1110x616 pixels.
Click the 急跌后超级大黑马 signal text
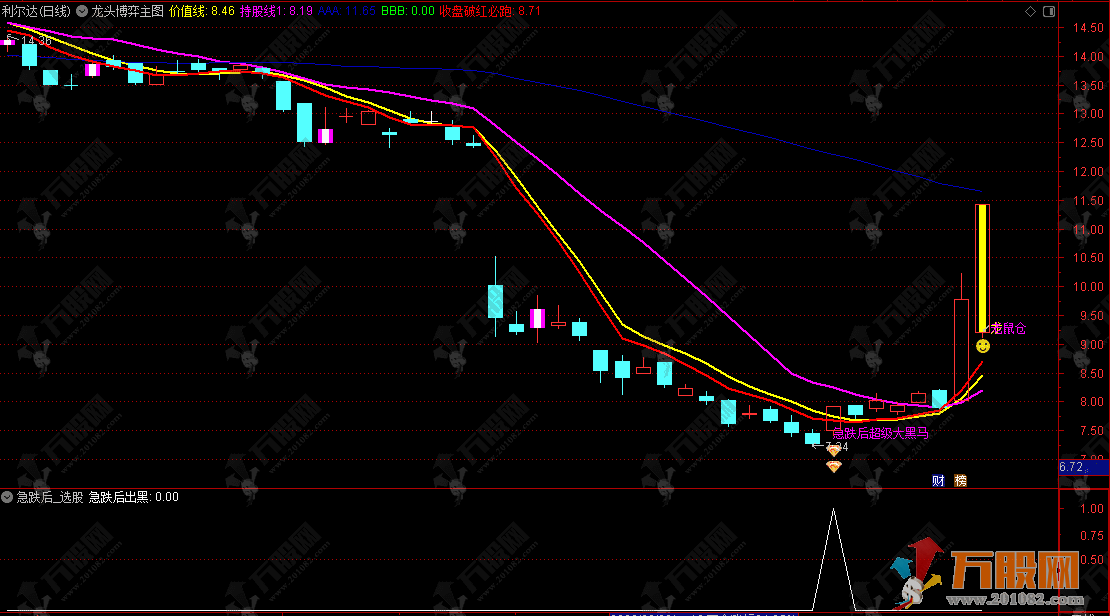880,434
